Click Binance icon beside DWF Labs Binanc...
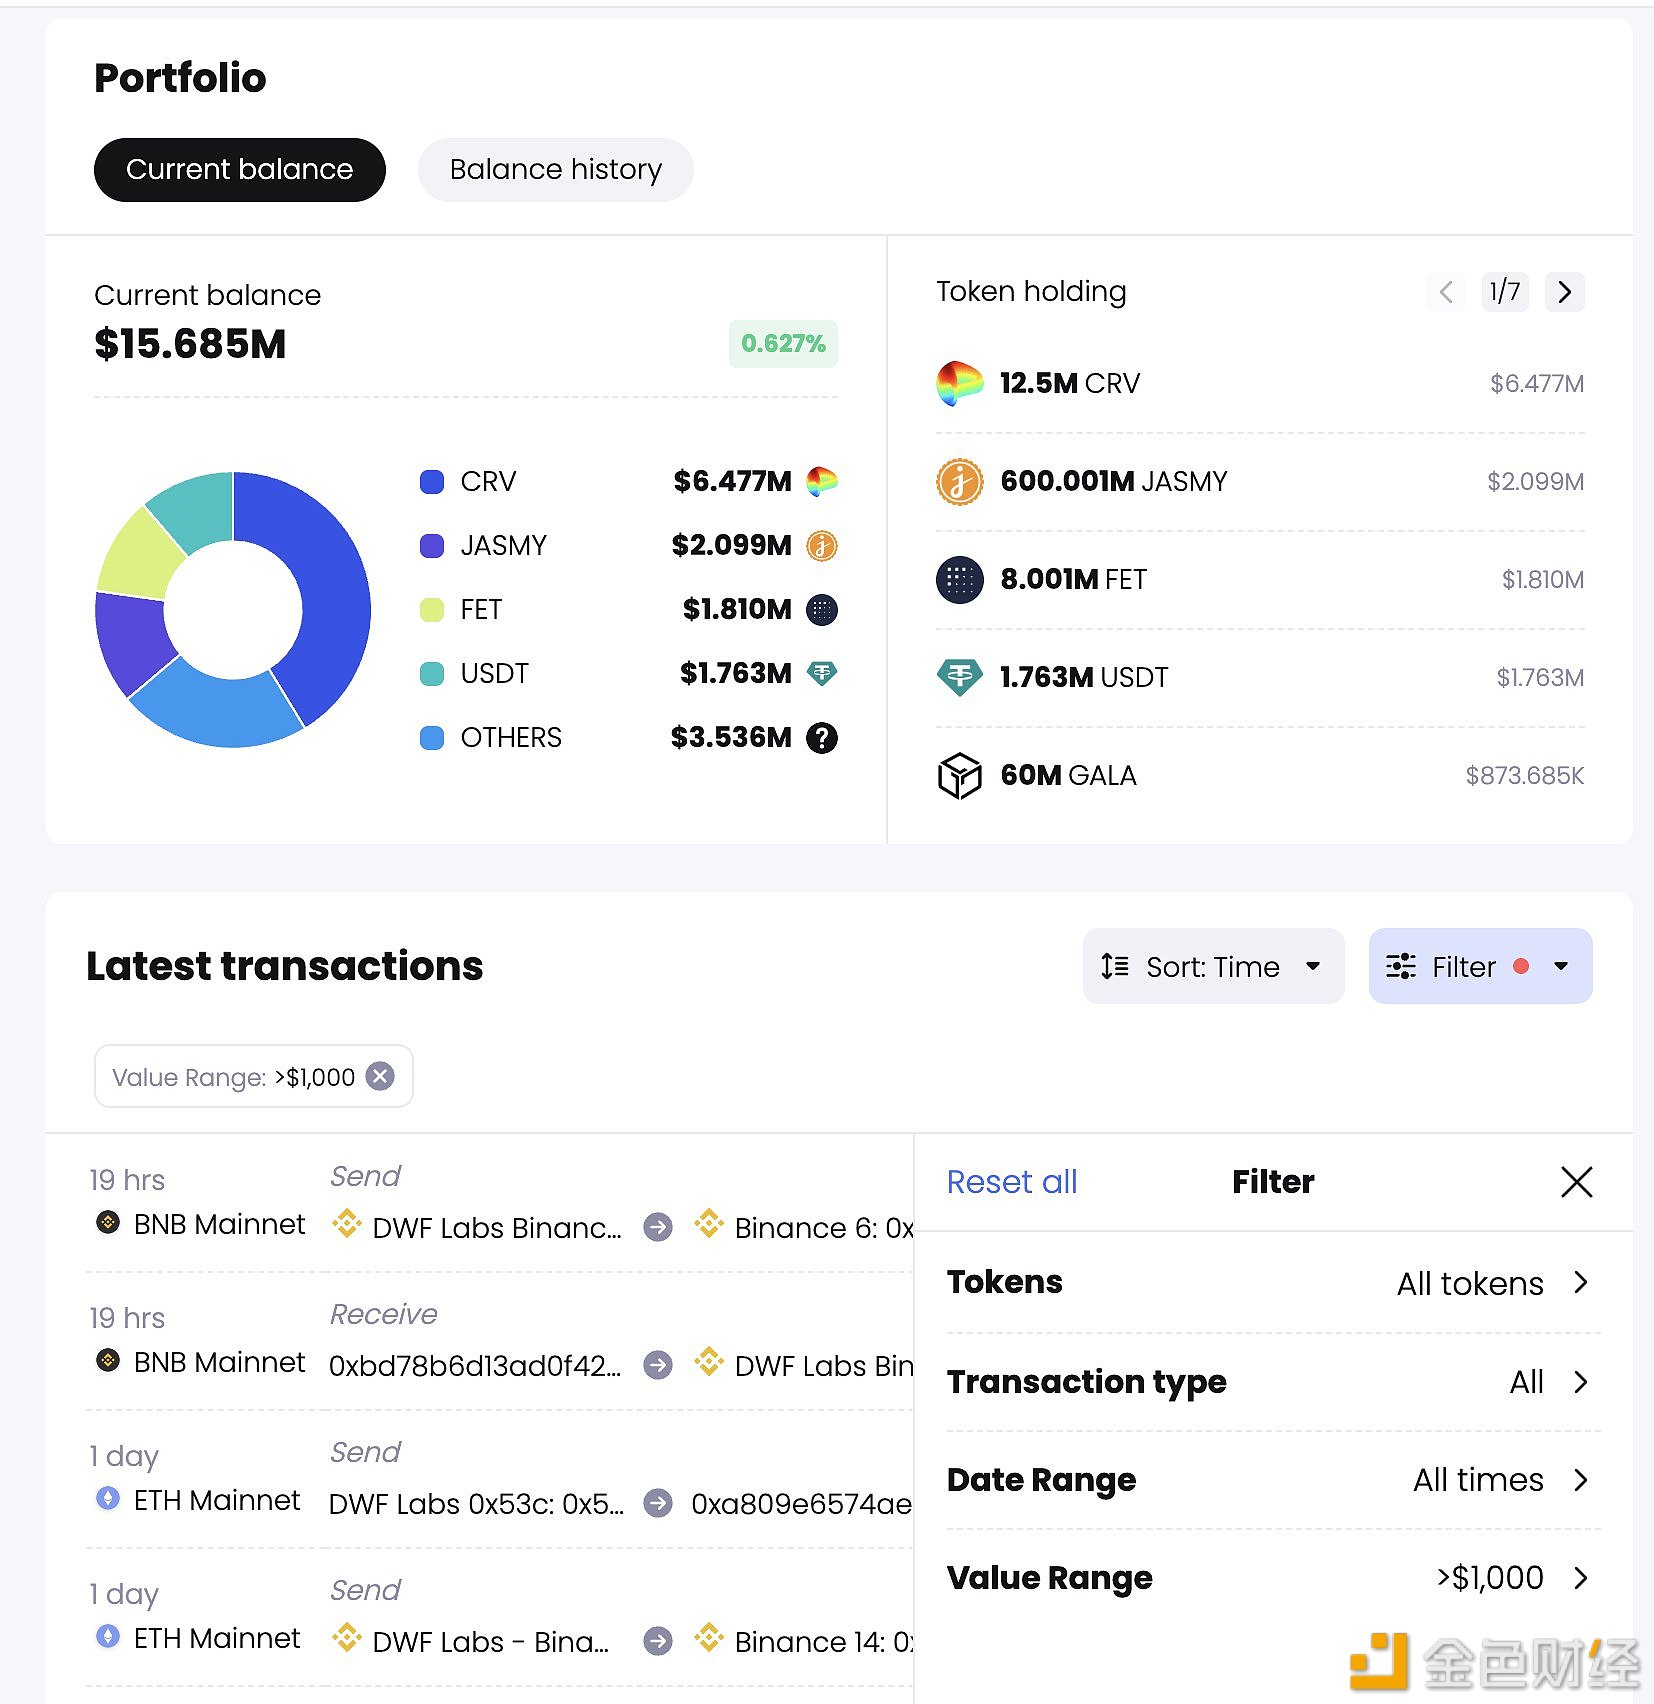 tap(347, 1224)
